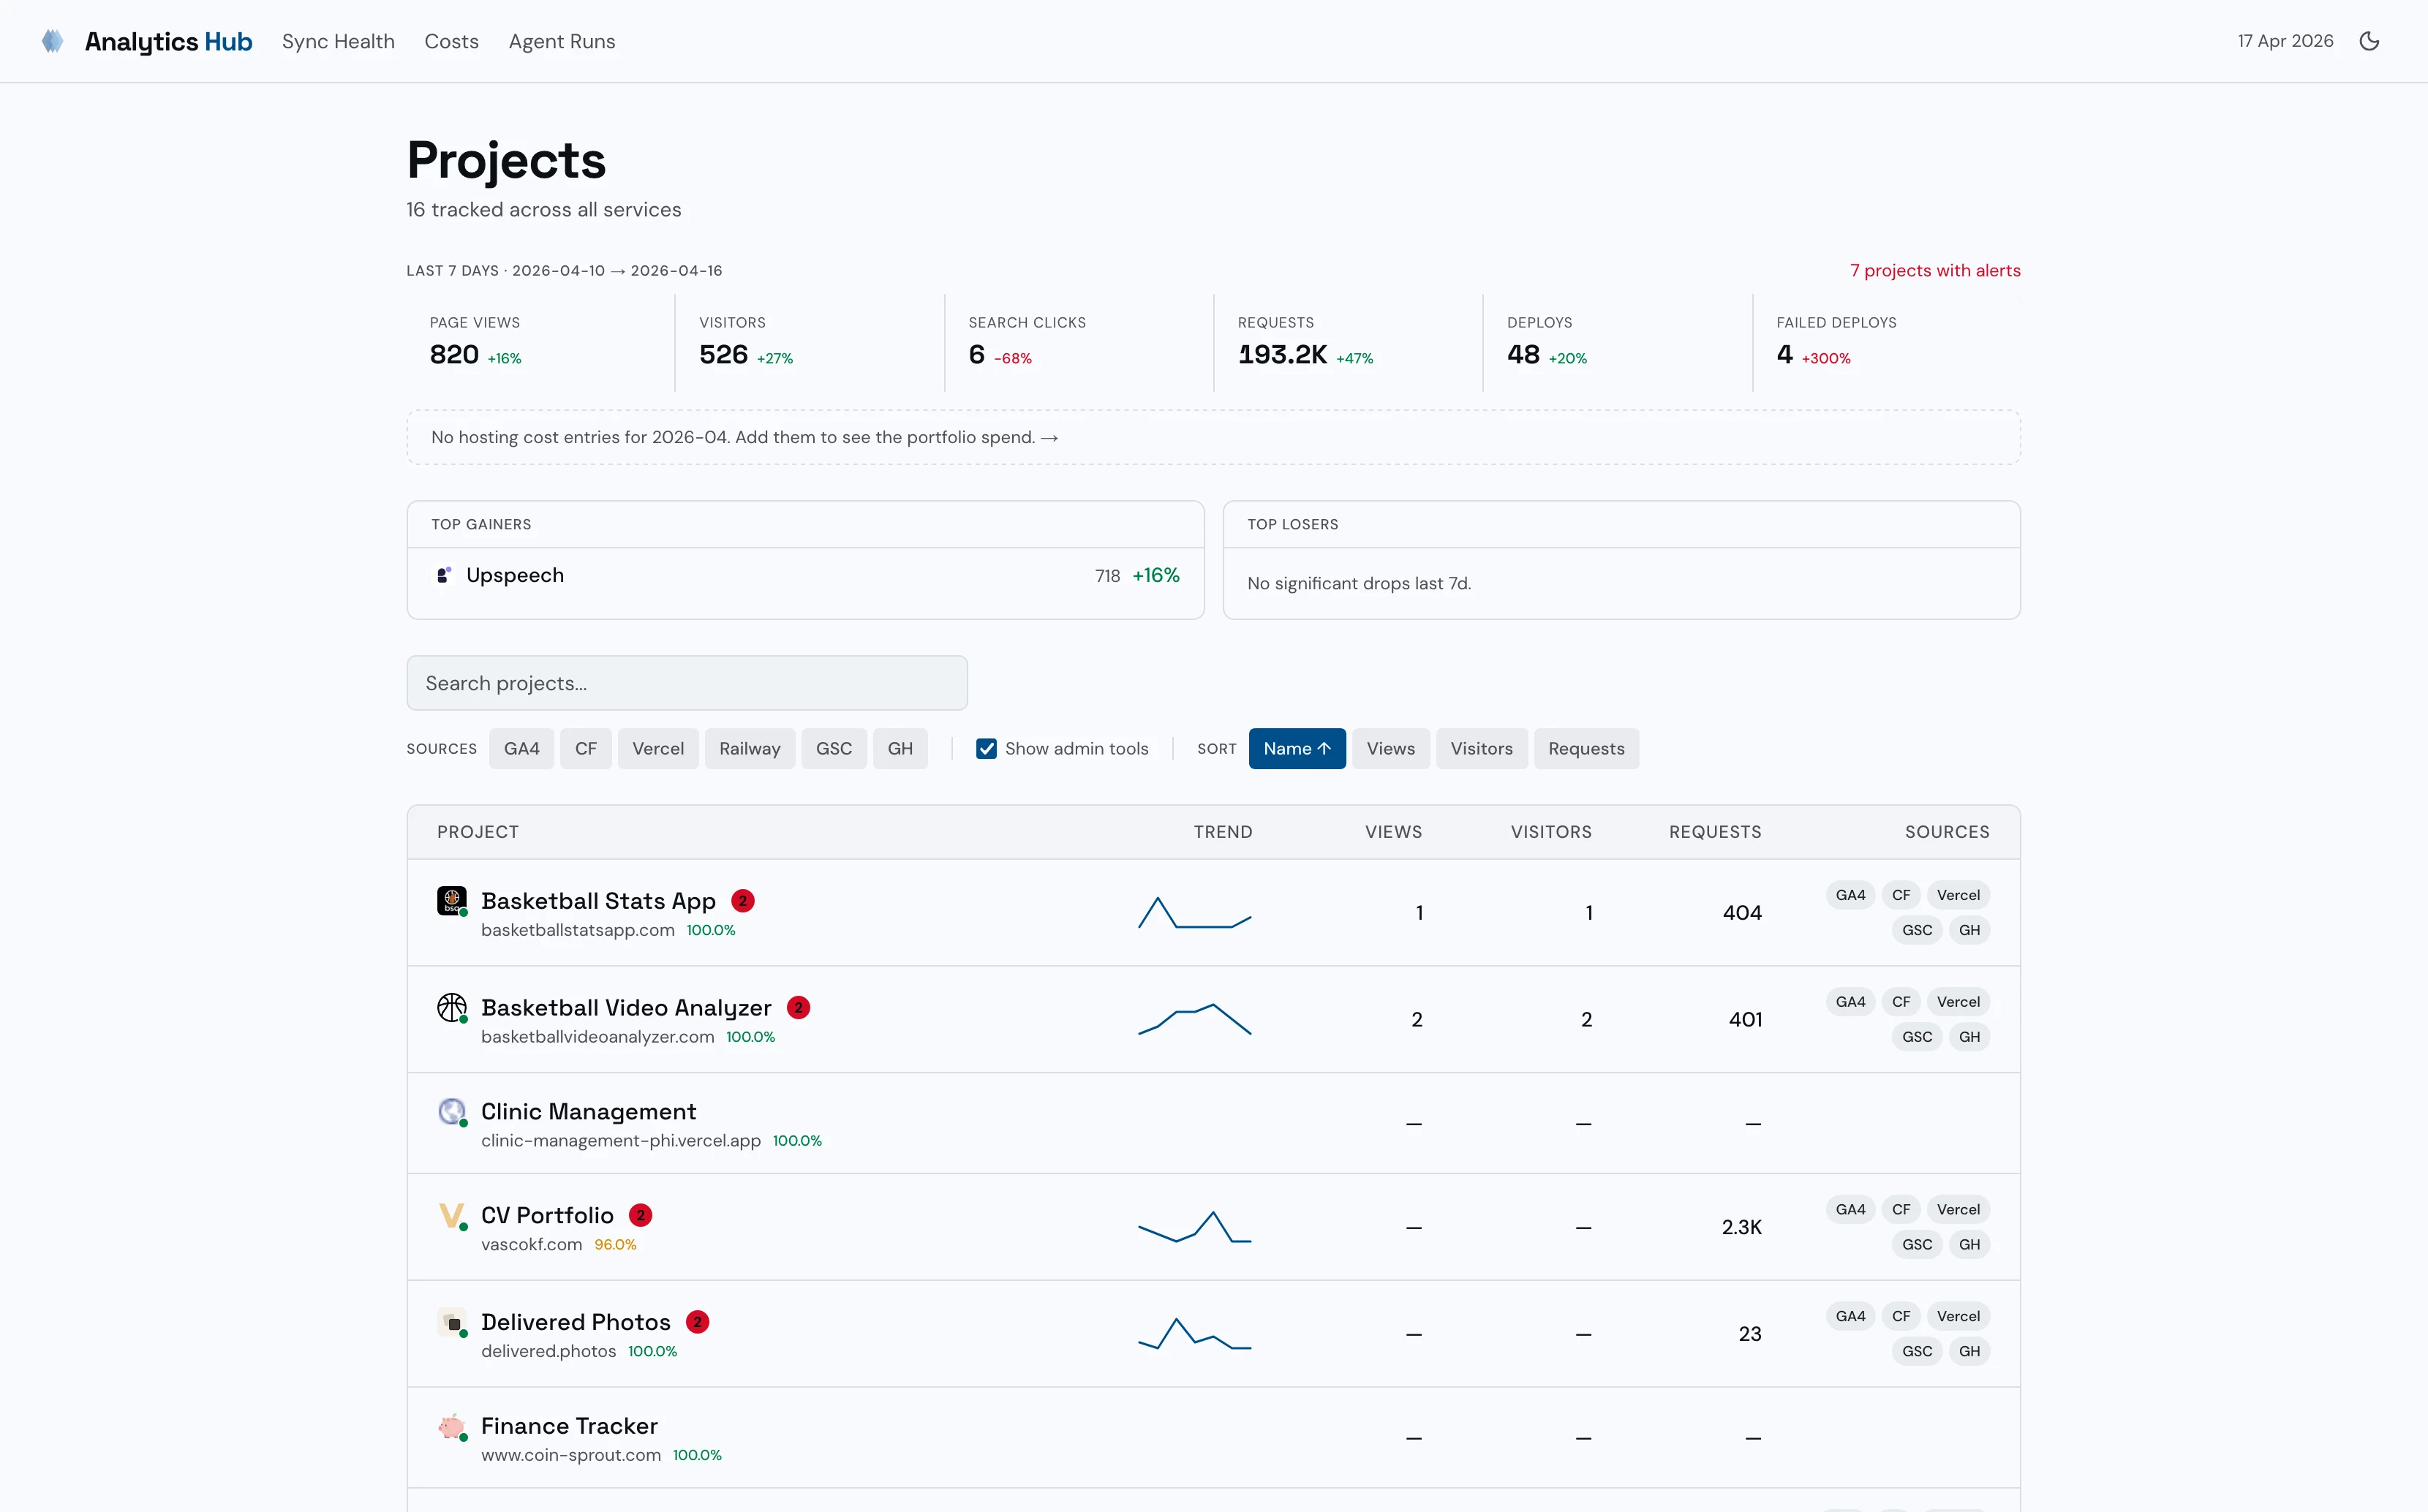Screen dimensions: 2428x1512
Task: Open the Costs page
Action: pyautogui.click(x=451, y=41)
